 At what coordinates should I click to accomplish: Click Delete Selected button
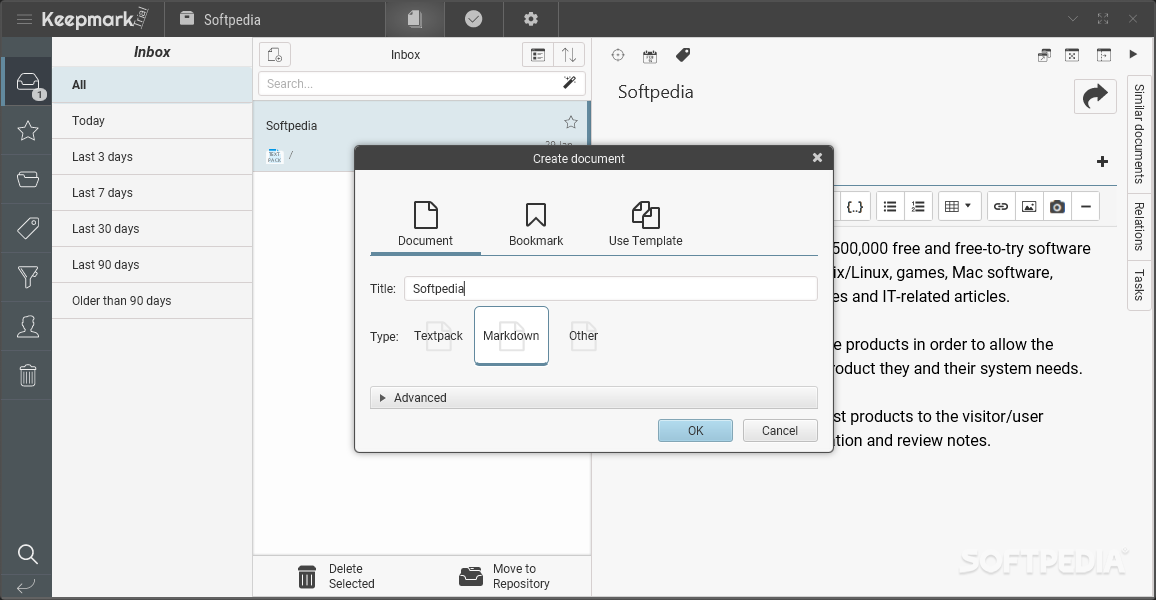(336, 576)
